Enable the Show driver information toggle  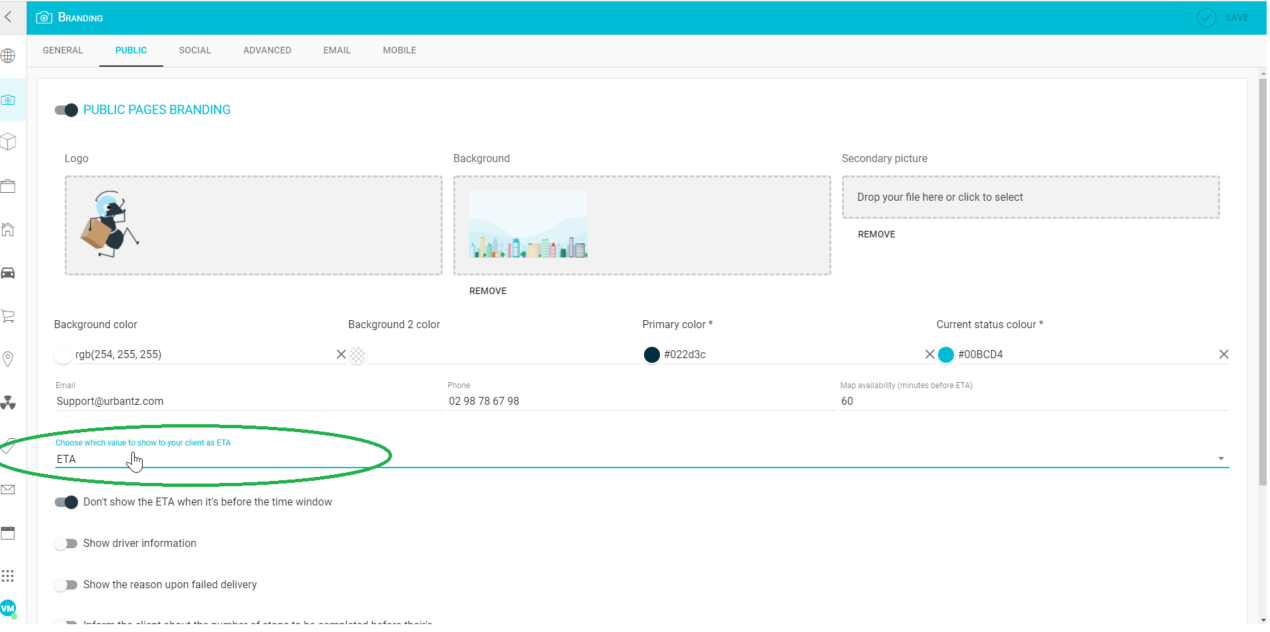coord(66,543)
